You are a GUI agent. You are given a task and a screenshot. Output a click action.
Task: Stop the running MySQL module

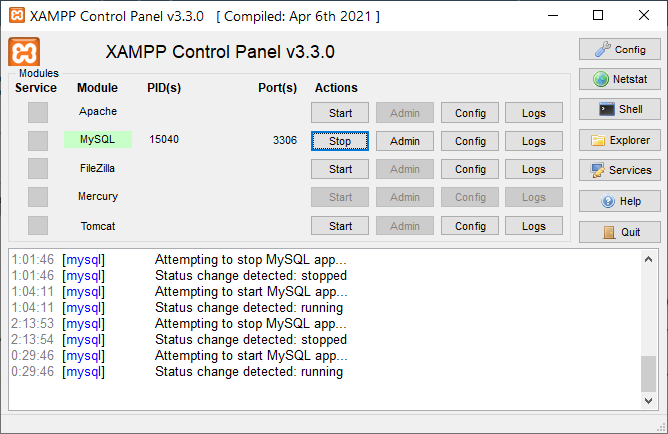pos(340,141)
